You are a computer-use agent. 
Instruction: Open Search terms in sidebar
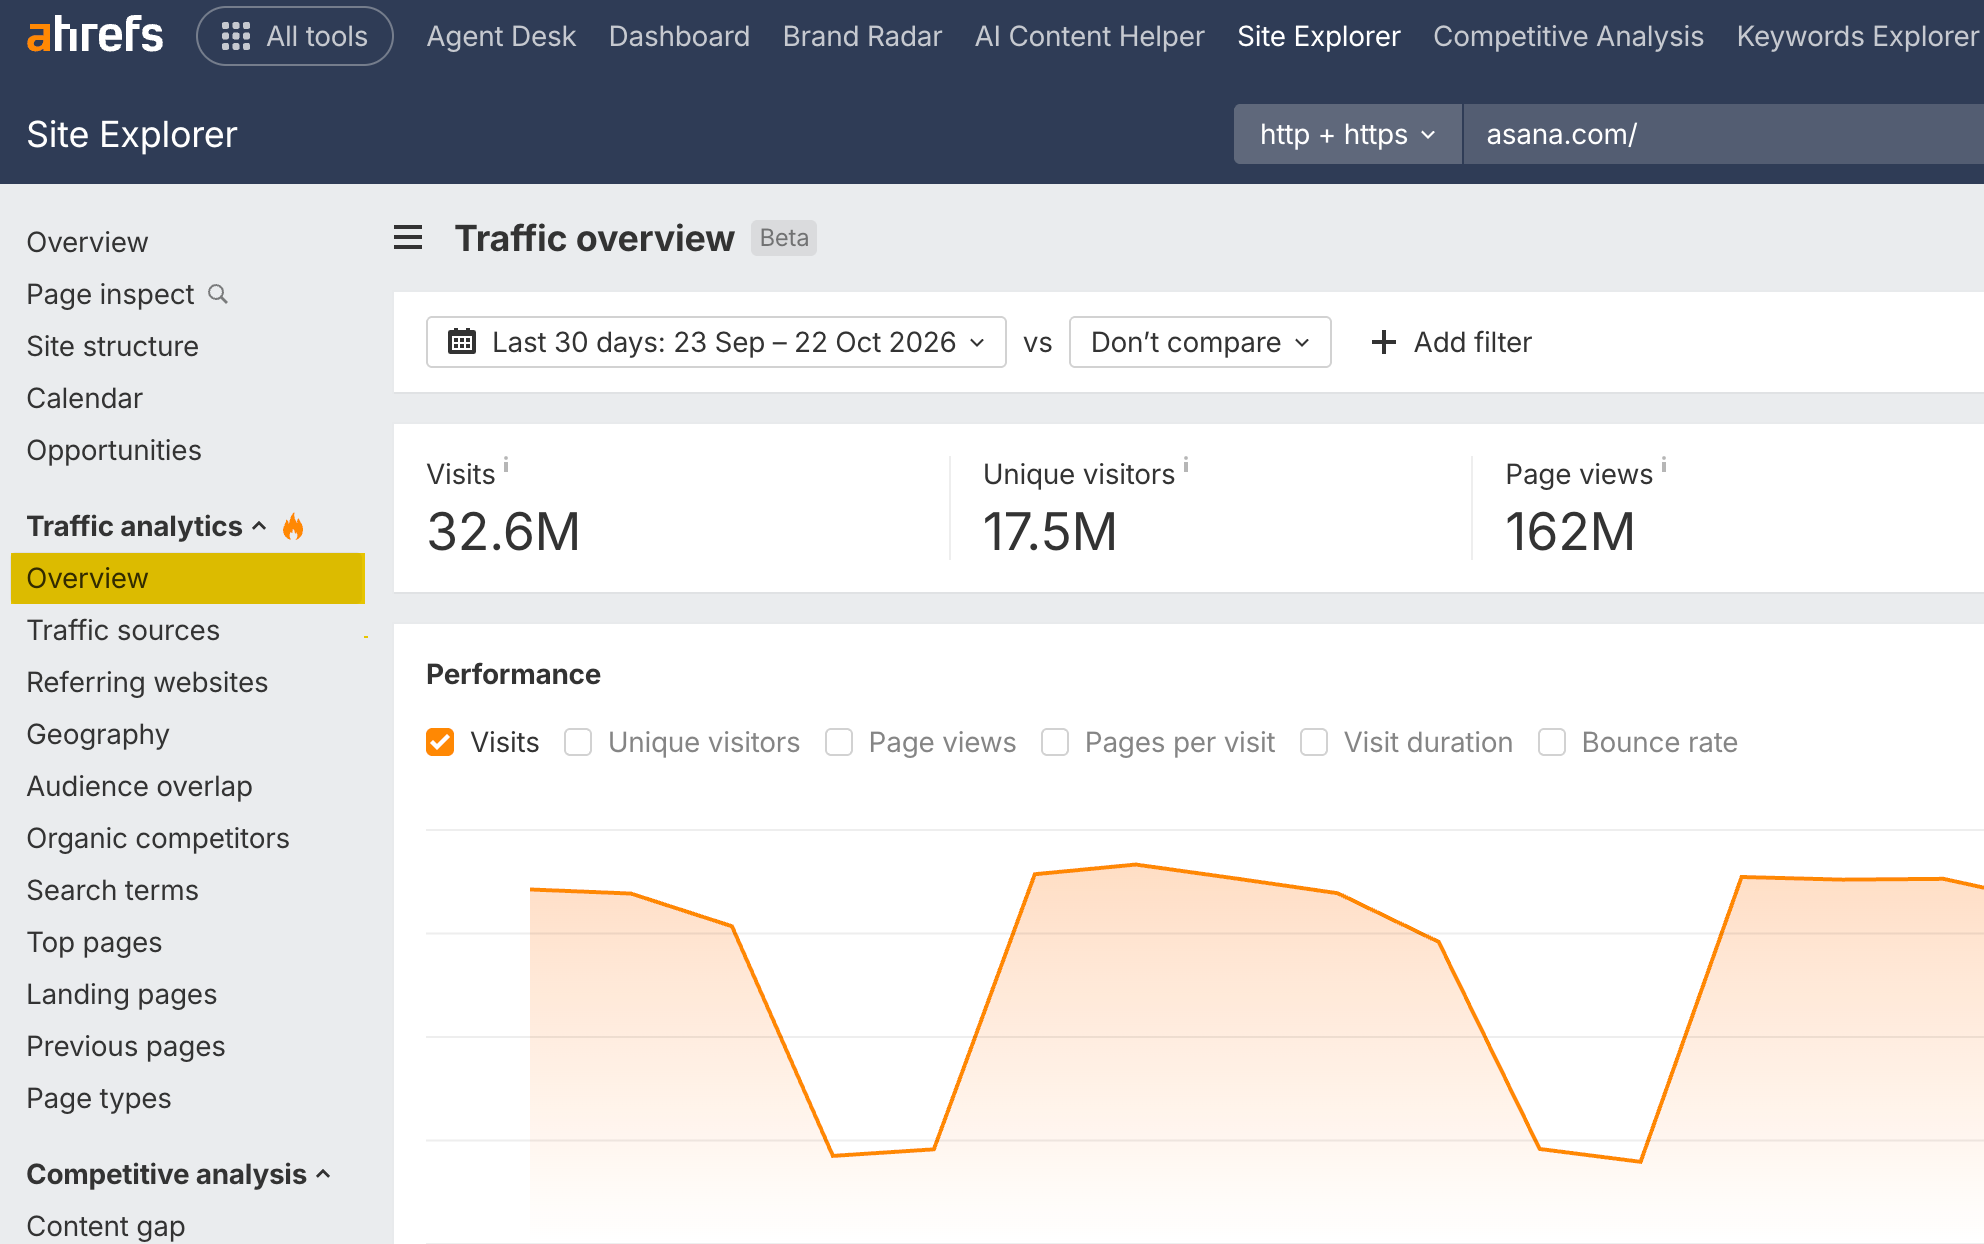click(x=112, y=890)
